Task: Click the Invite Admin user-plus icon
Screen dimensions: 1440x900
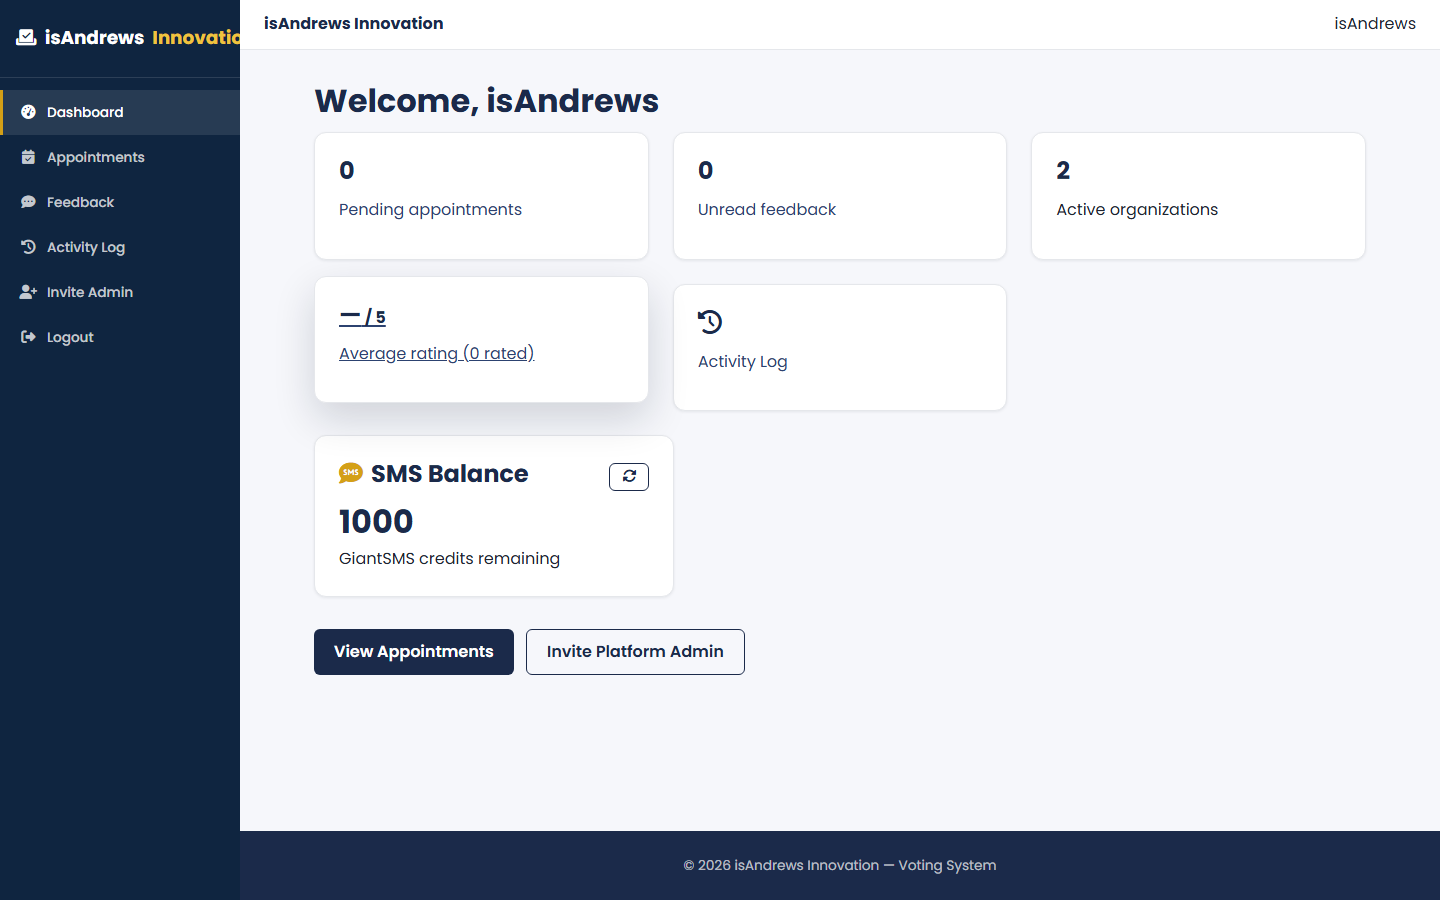Action: 28,292
